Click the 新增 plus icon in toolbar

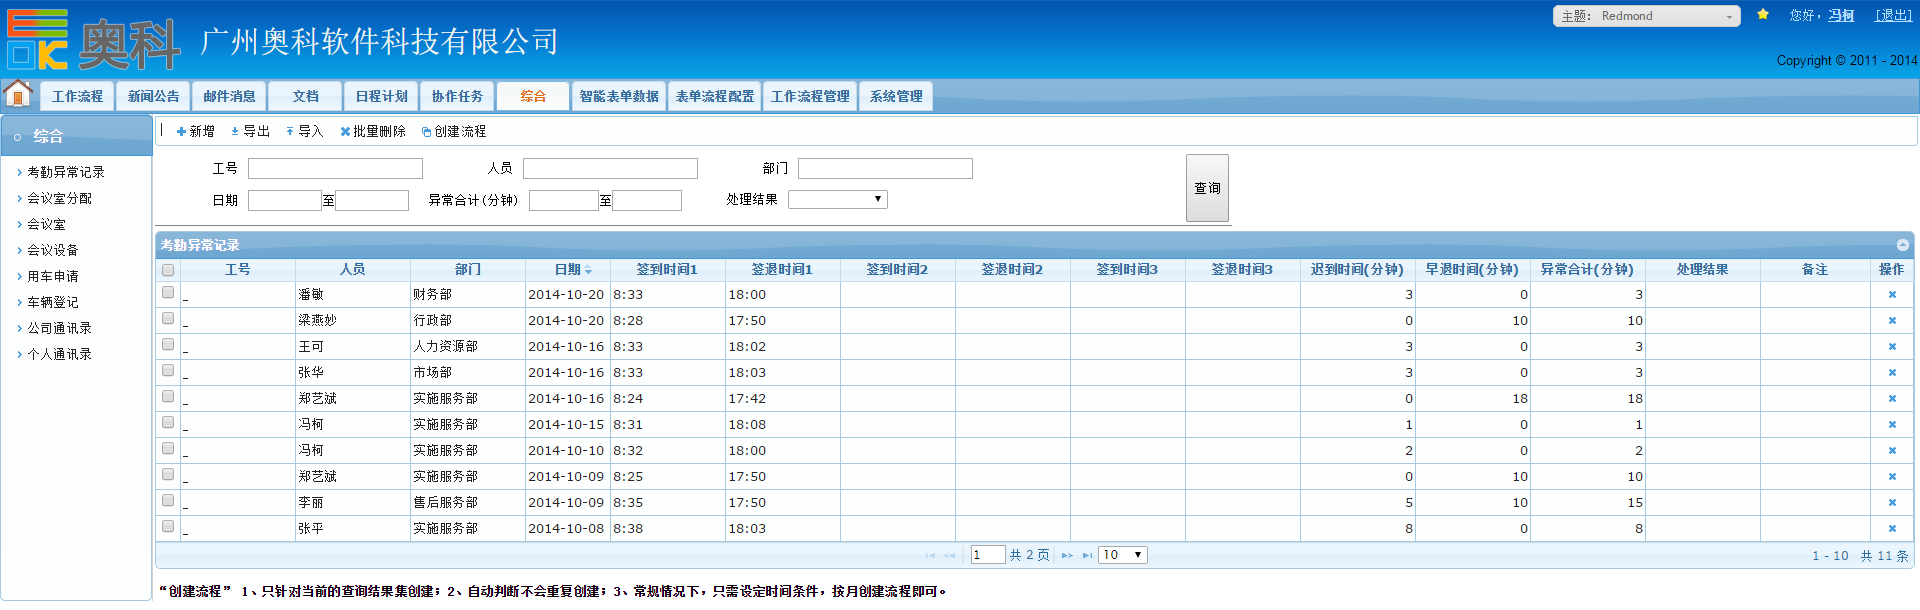pyautogui.click(x=181, y=132)
